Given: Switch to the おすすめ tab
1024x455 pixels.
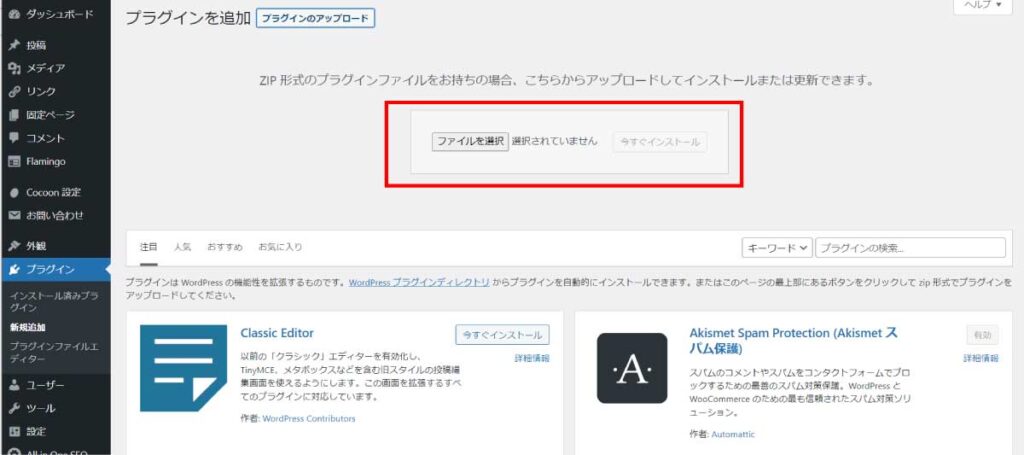Looking at the screenshot, I should (x=225, y=247).
